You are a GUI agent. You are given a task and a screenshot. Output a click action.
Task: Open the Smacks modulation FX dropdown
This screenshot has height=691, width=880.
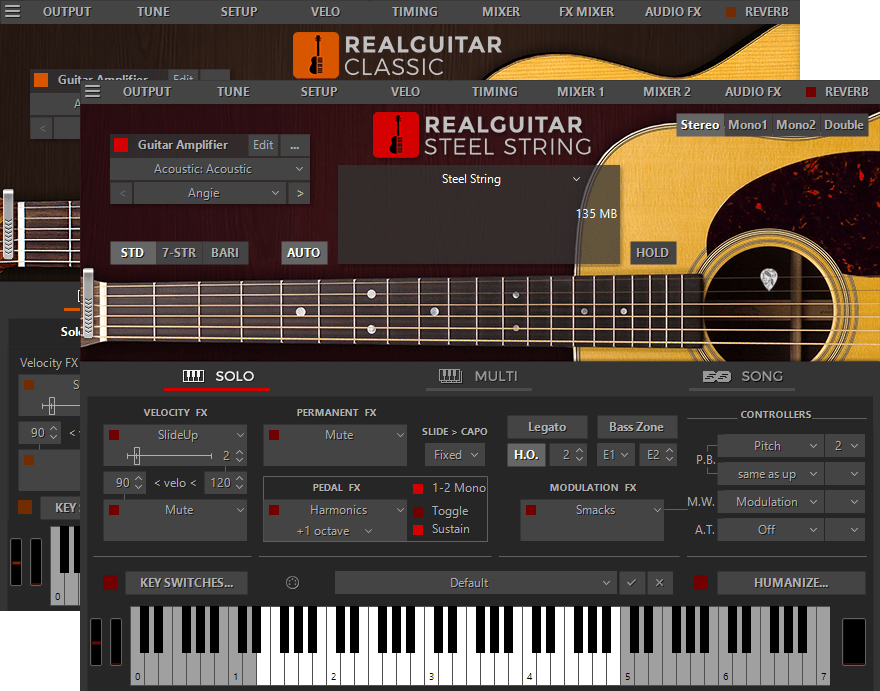click(x=592, y=510)
